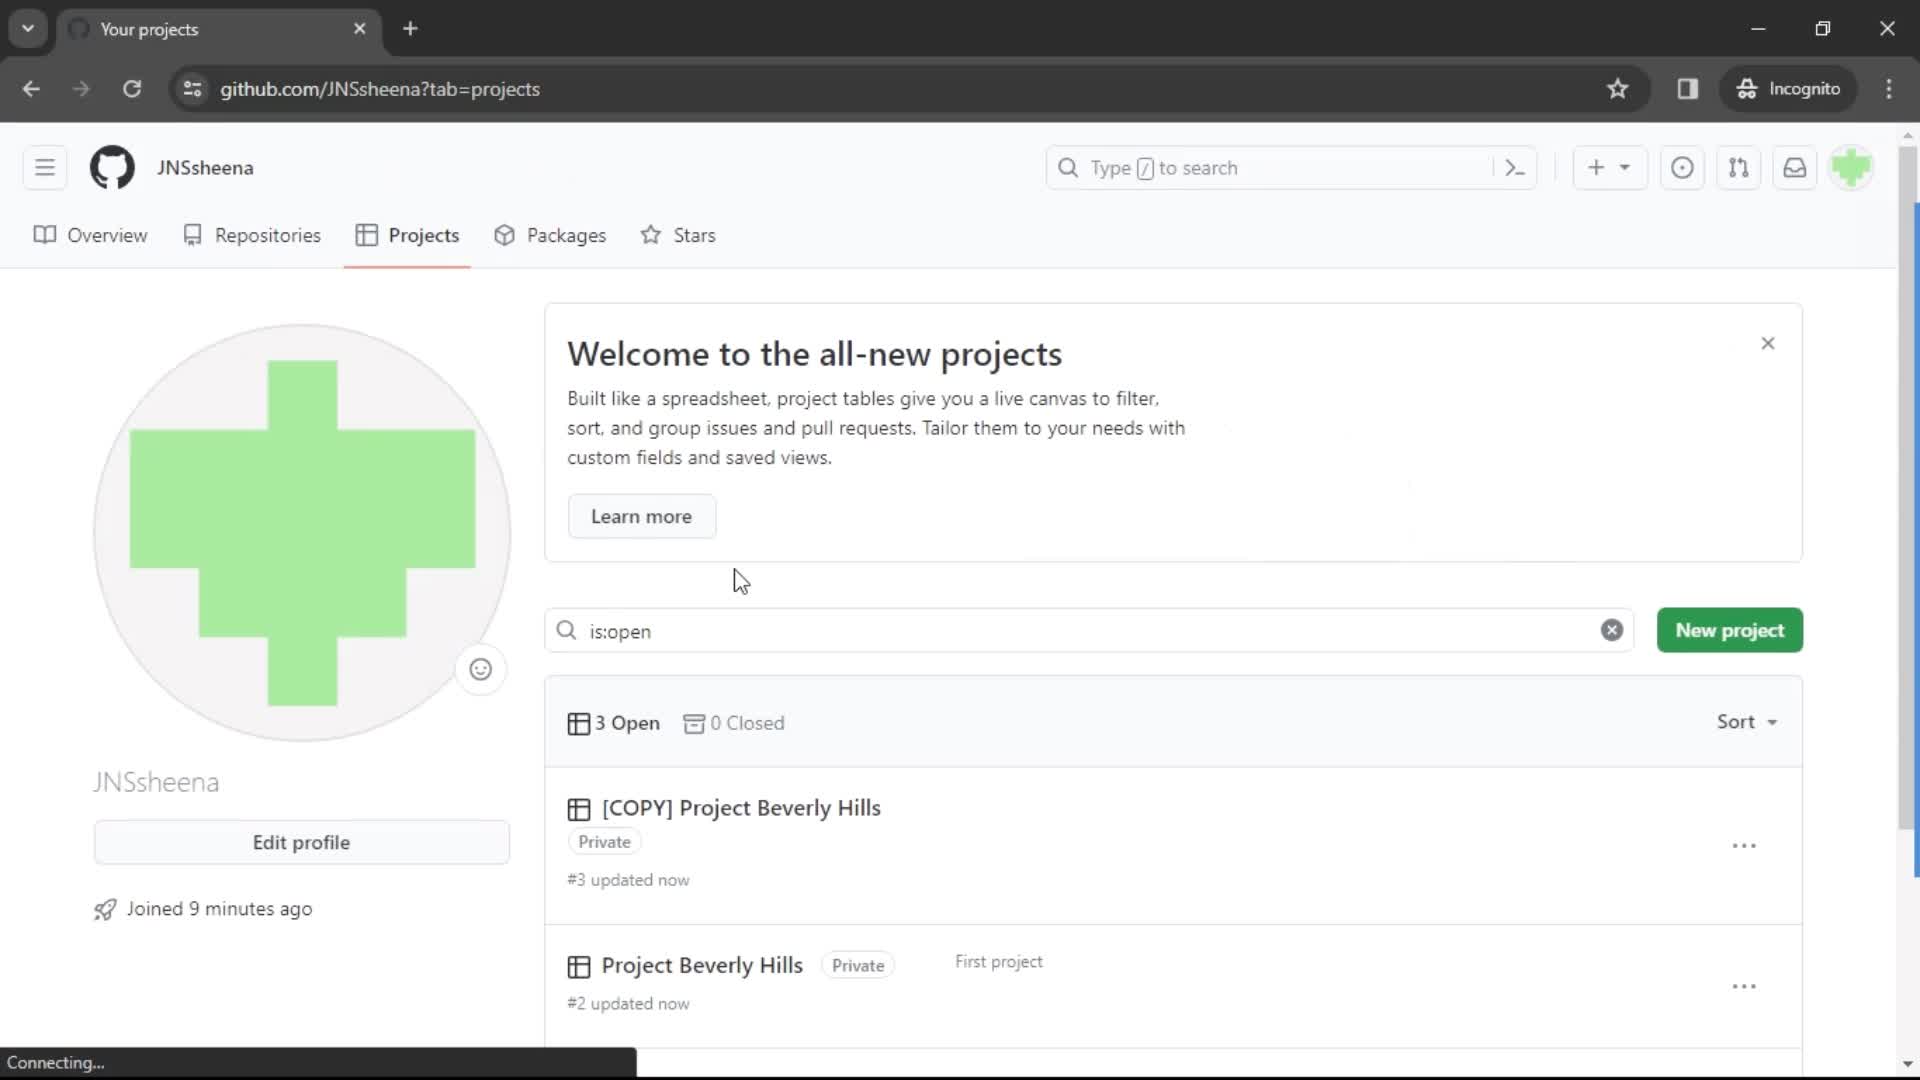This screenshot has width=1920, height=1080.
Task: Open three-dot menu for COPY Project Beverly Hills
Action: [x=1743, y=845]
